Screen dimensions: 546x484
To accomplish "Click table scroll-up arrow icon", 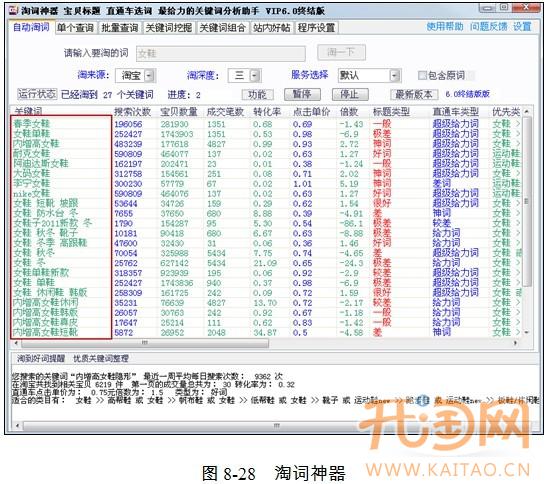I will [x=526, y=112].
